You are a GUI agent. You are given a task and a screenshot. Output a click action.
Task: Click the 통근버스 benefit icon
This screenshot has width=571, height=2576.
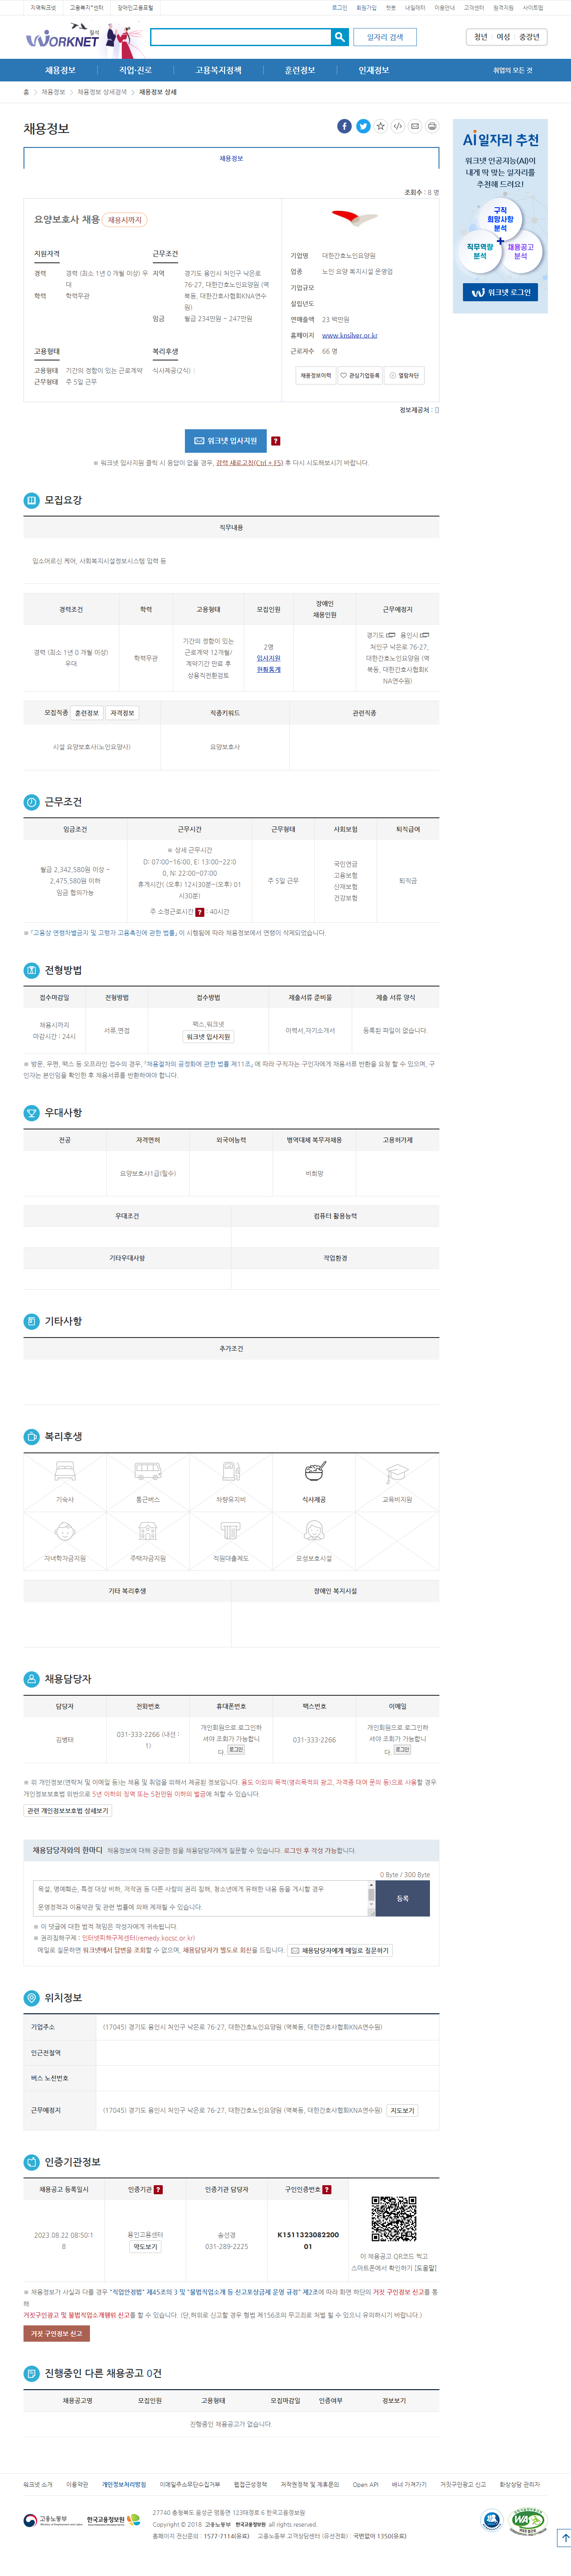tap(148, 1472)
